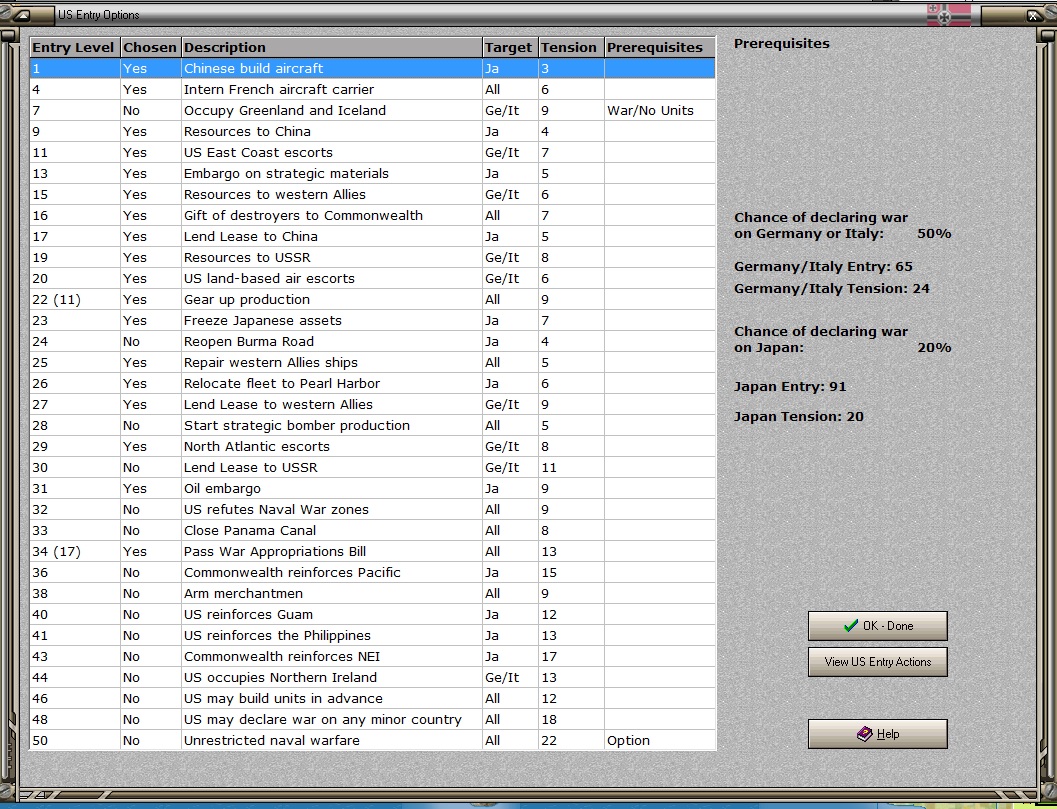1057x809 pixels.
Task: Select US reinforces the Philippines
Action: point(372,635)
